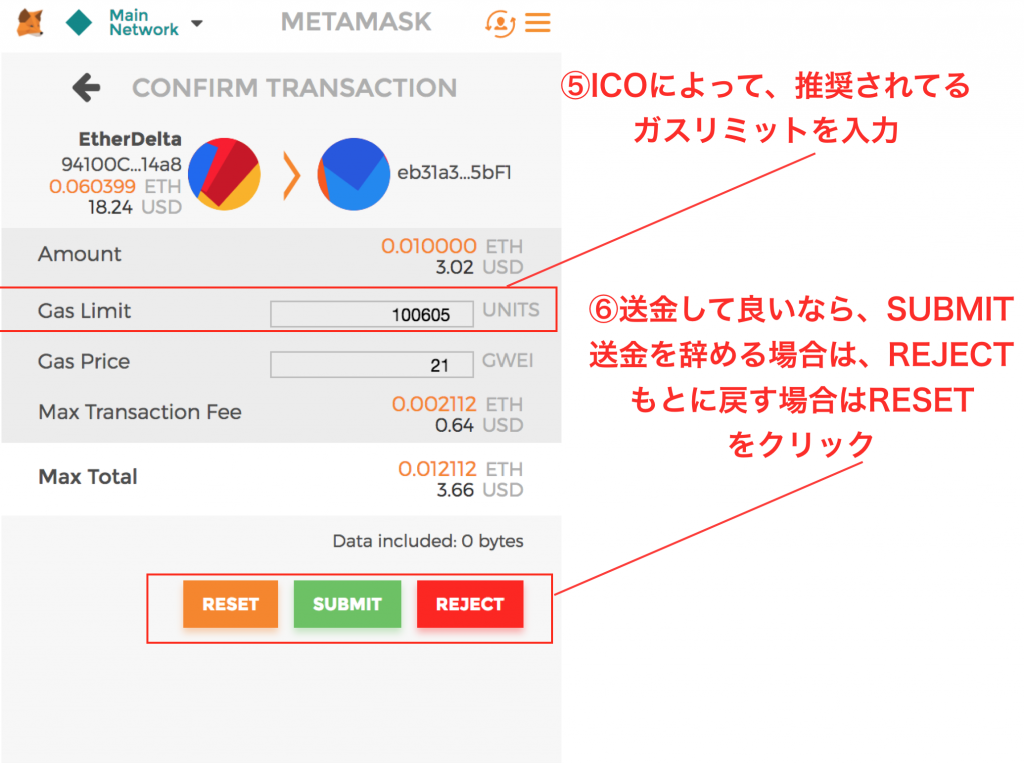
Task: Focus the Gas Limit input field
Action: [372, 314]
